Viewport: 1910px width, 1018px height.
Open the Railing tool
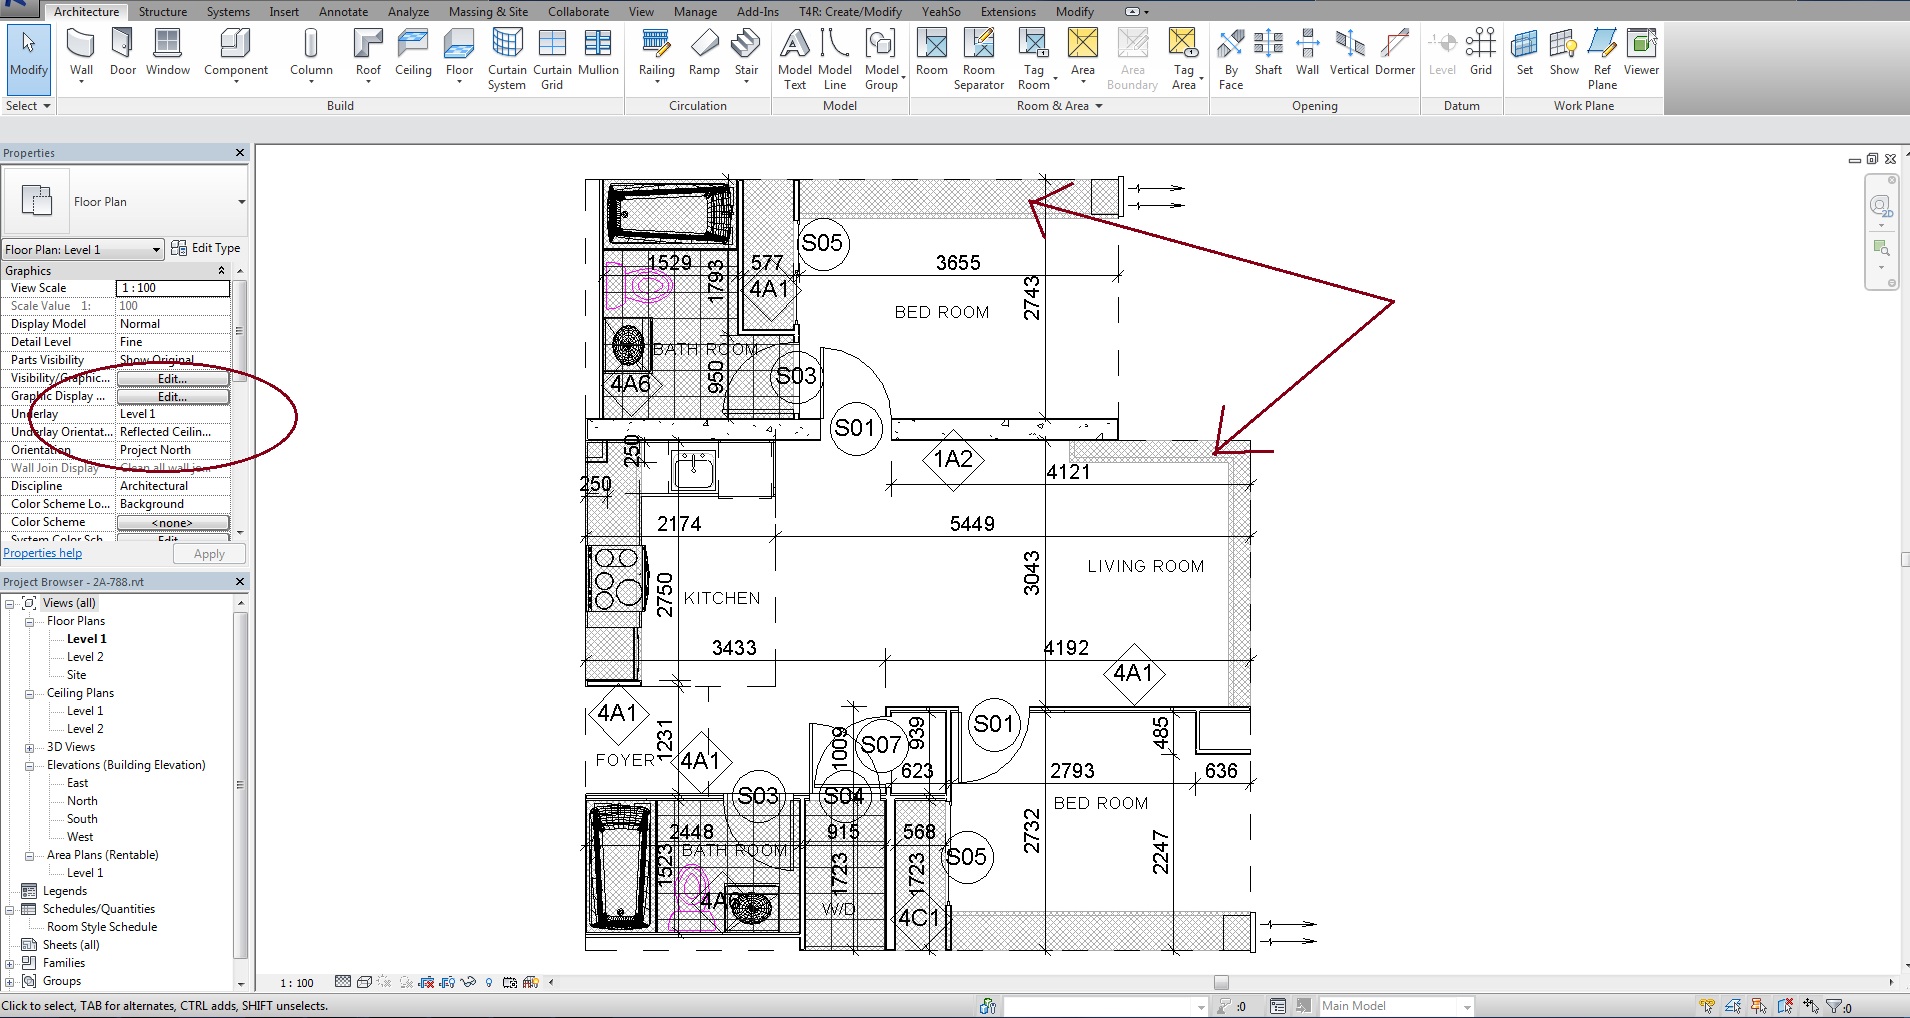656,55
